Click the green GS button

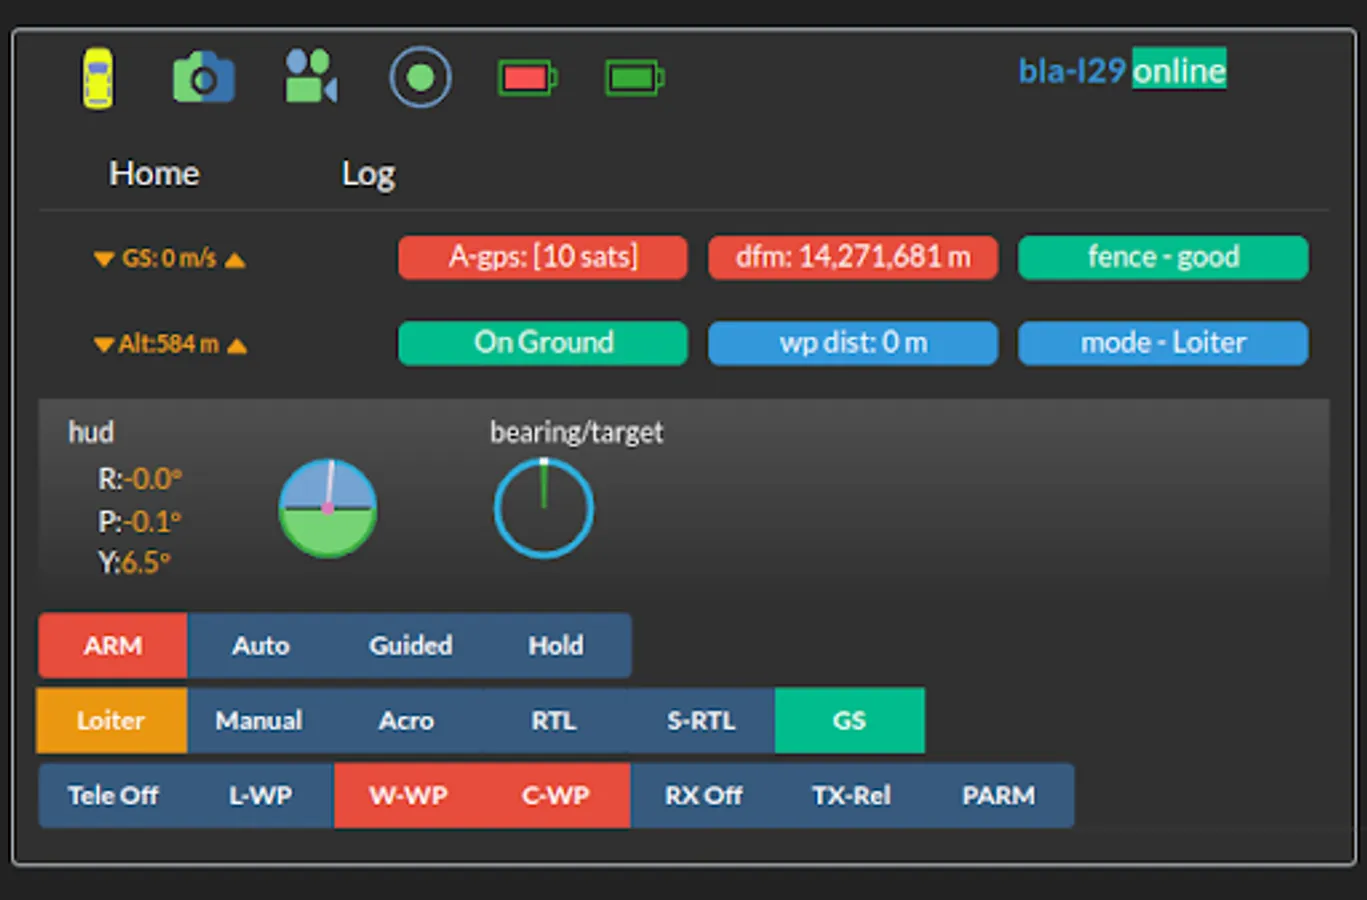pos(849,721)
